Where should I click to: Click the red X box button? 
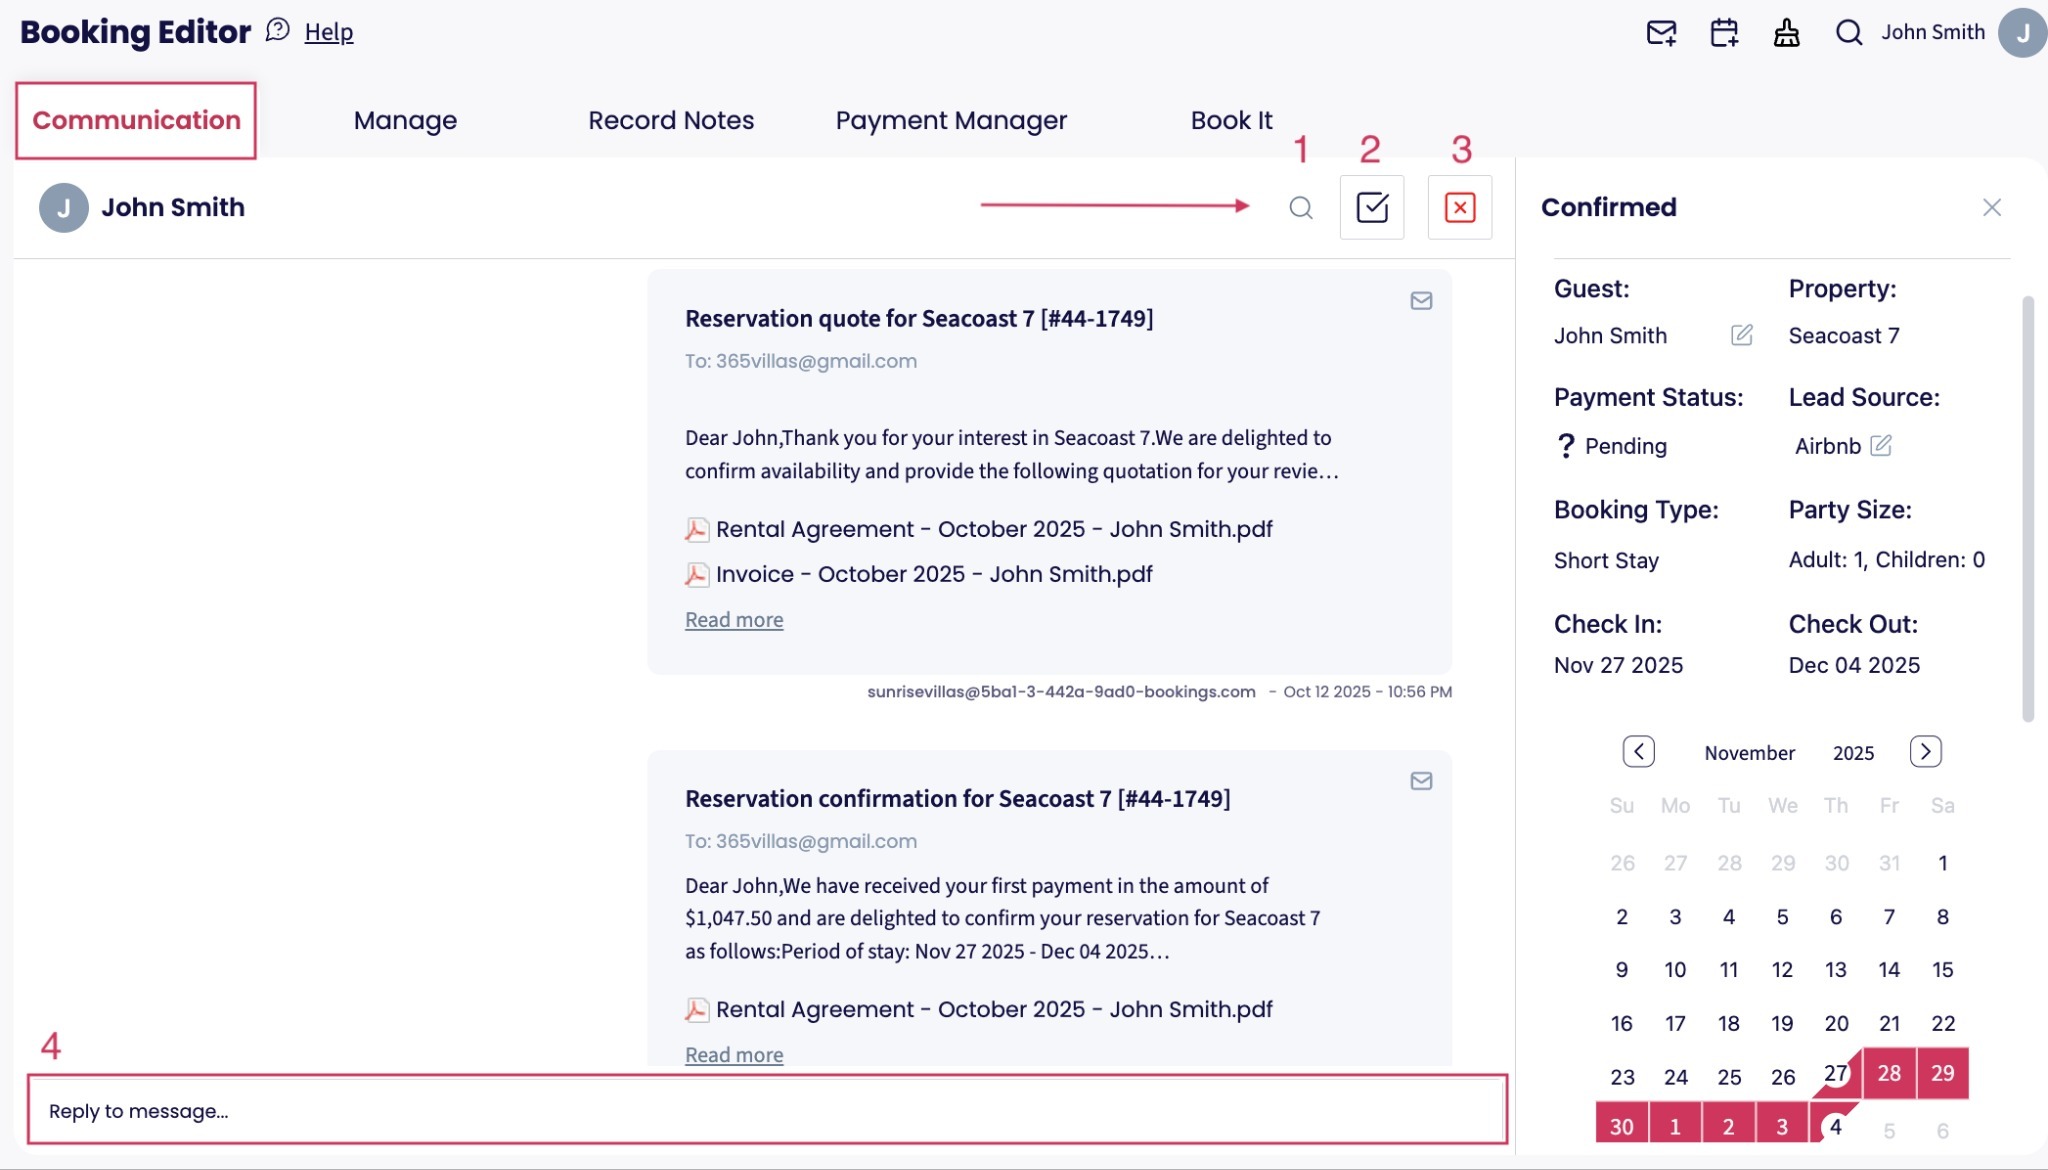coord(1460,207)
